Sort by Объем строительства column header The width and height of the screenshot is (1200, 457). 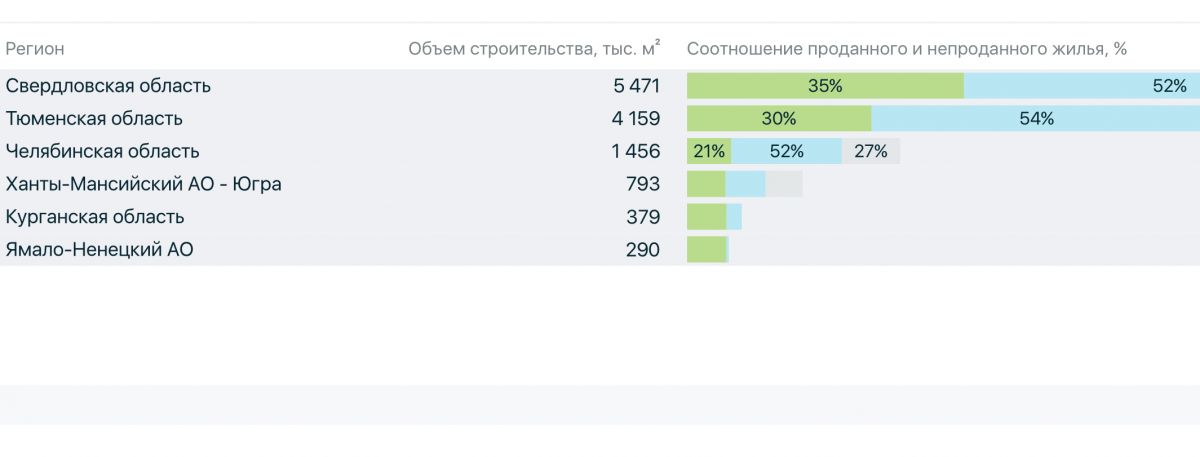[x=534, y=49]
